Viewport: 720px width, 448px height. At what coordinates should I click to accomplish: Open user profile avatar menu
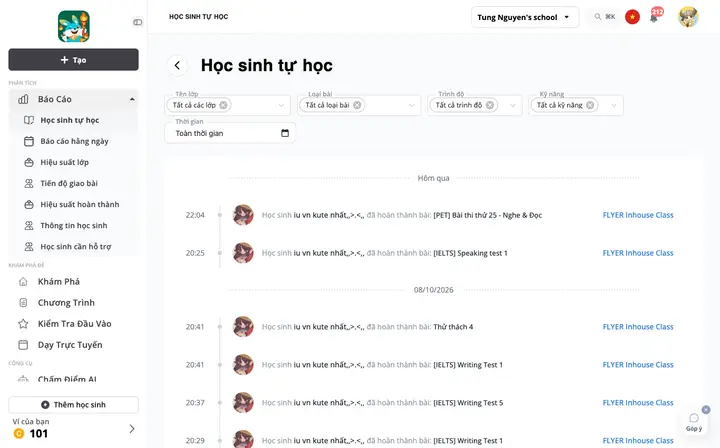click(688, 17)
